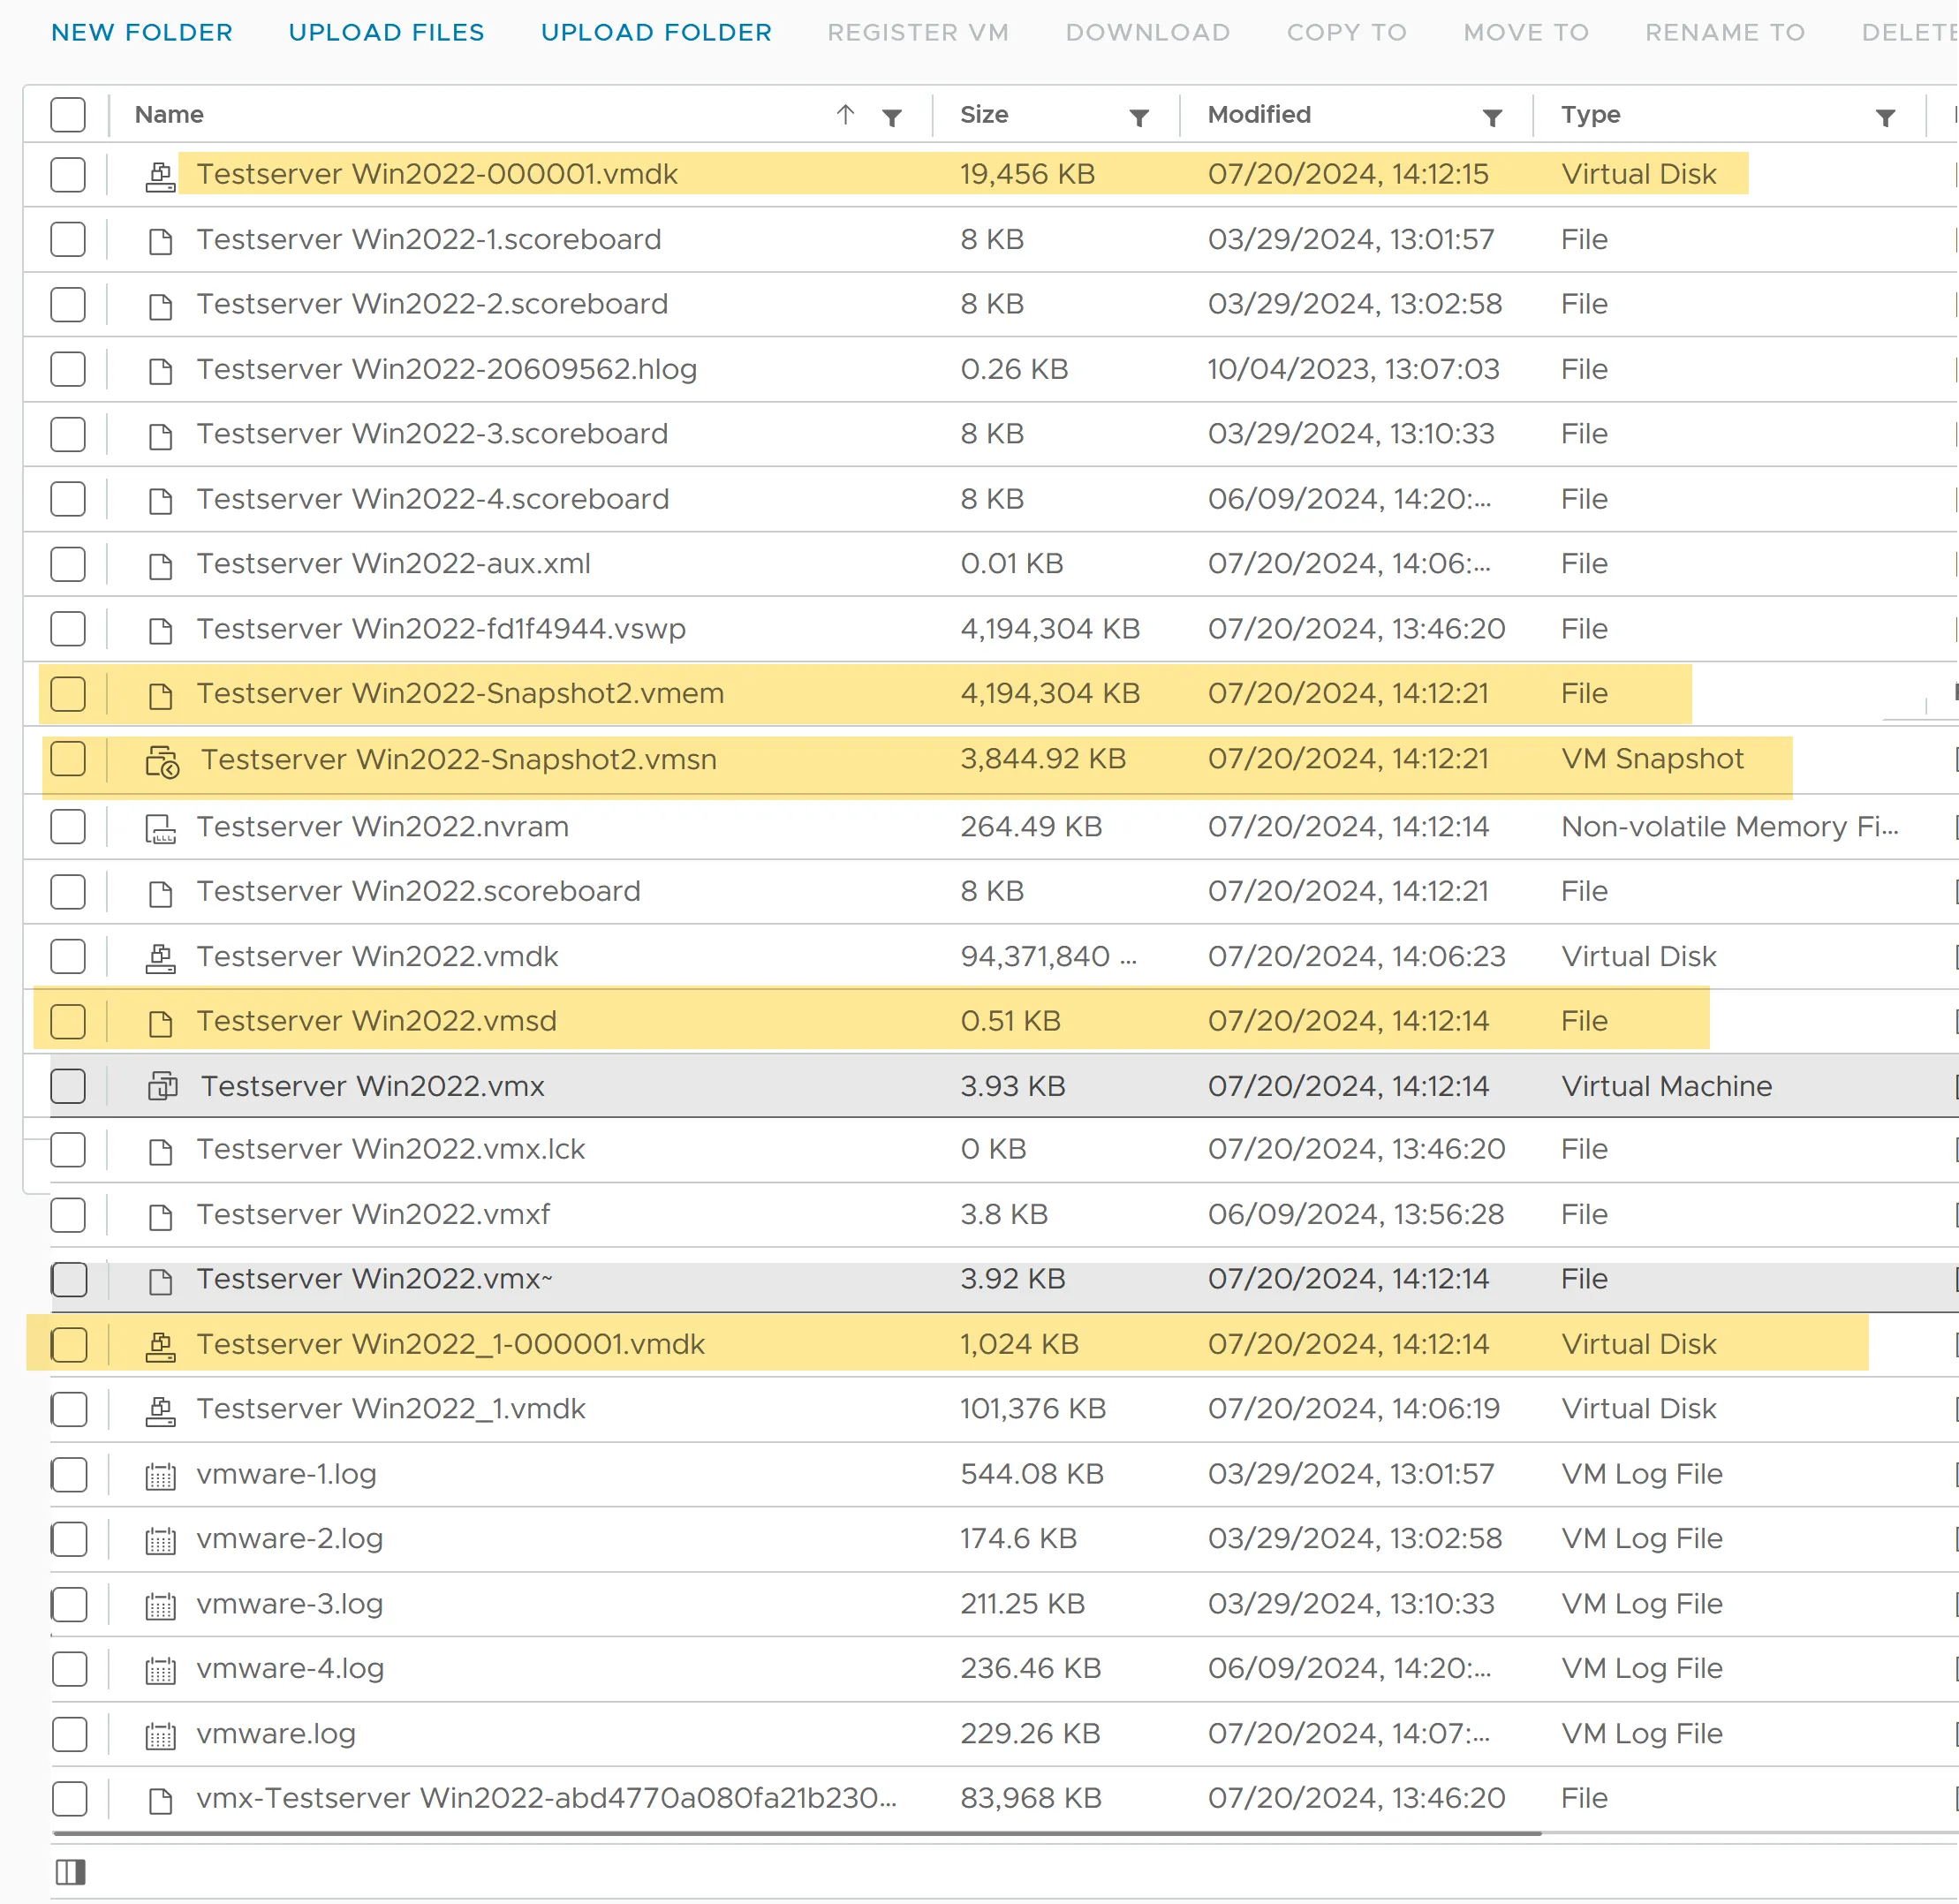Click MOVE TO in the action bar
This screenshot has height=1904, width=1959.
pyautogui.click(x=1524, y=31)
